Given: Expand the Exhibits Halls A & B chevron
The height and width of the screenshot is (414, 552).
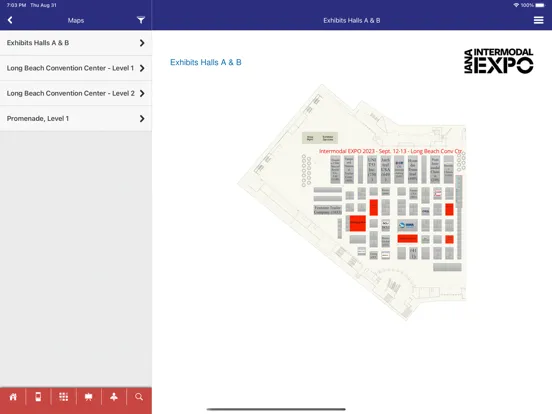Looking at the screenshot, I should click(x=142, y=43).
